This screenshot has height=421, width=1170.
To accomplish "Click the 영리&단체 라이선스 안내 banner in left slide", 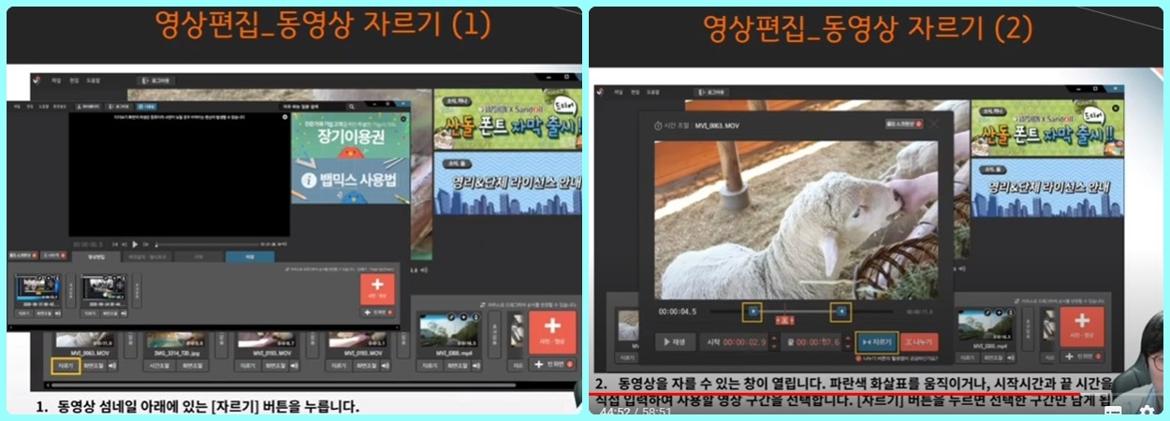I will pos(508,183).
